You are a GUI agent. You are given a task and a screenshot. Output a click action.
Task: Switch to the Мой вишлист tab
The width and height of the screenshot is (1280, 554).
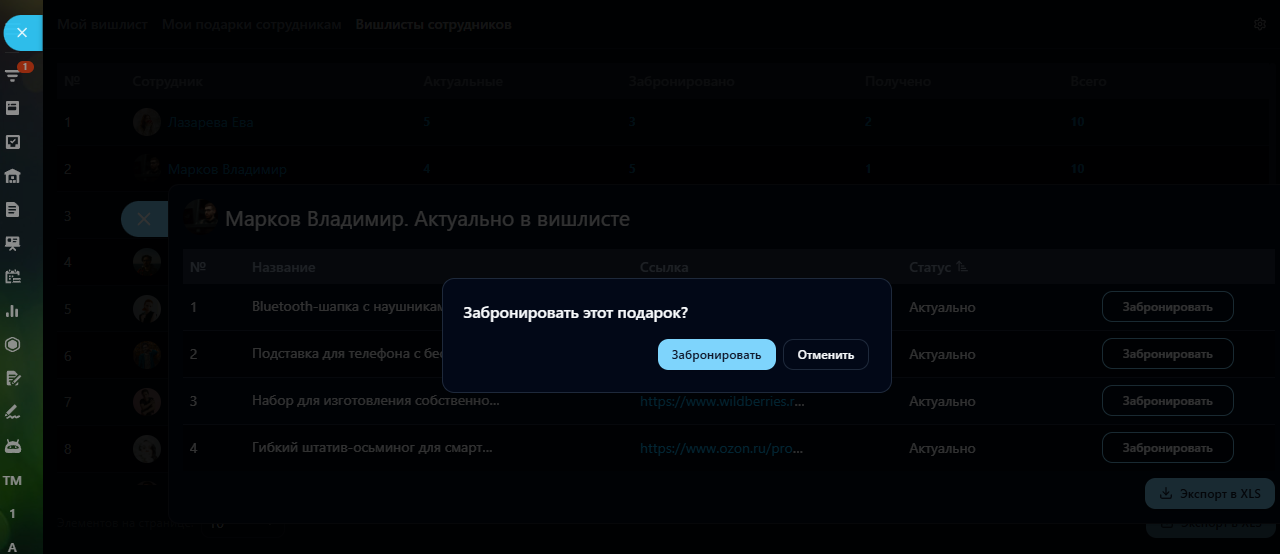[102, 24]
